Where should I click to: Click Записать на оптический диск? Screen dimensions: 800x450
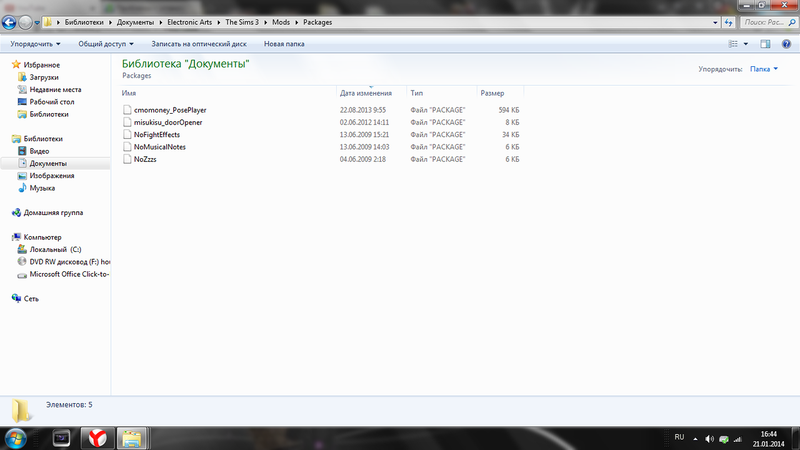[197, 44]
